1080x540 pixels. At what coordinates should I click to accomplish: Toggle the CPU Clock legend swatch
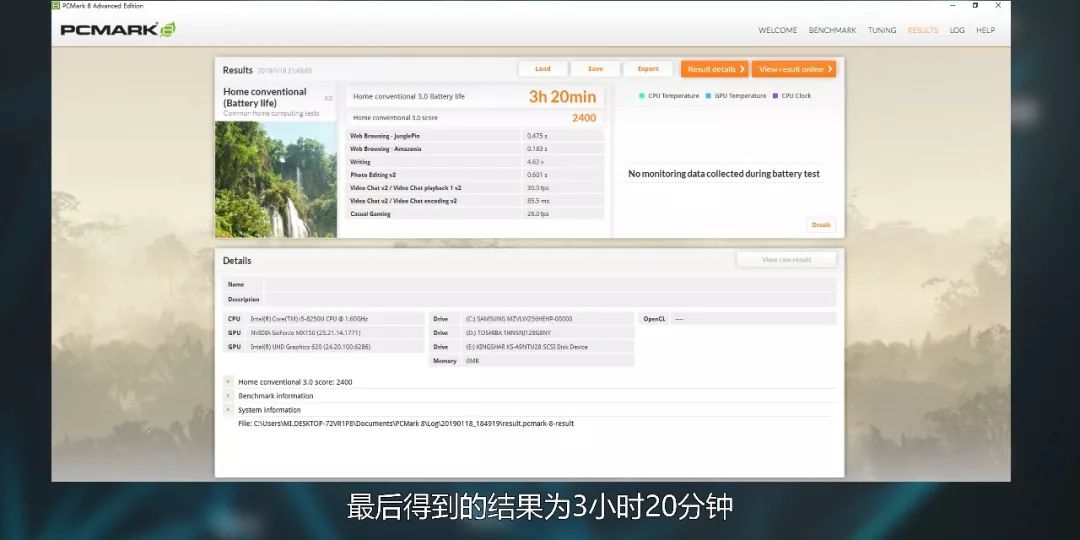pyautogui.click(x=775, y=96)
